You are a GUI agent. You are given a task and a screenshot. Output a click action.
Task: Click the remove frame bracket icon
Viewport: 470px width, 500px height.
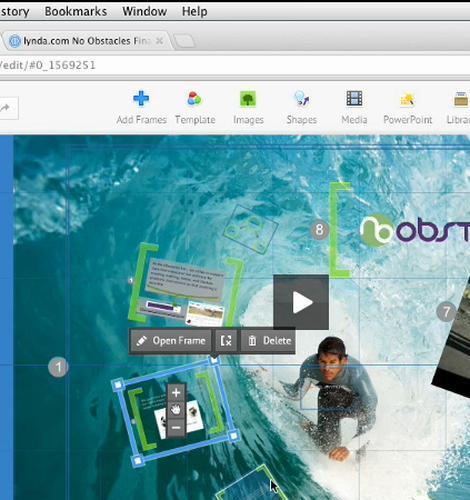(226, 341)
